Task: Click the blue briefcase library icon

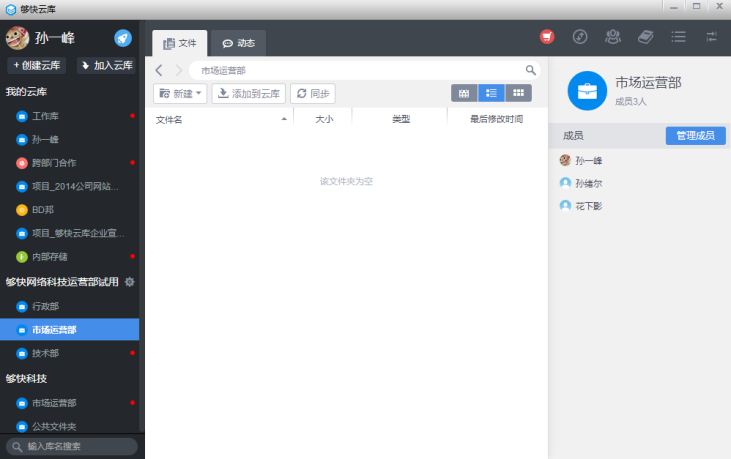Action: coord(587,91)
